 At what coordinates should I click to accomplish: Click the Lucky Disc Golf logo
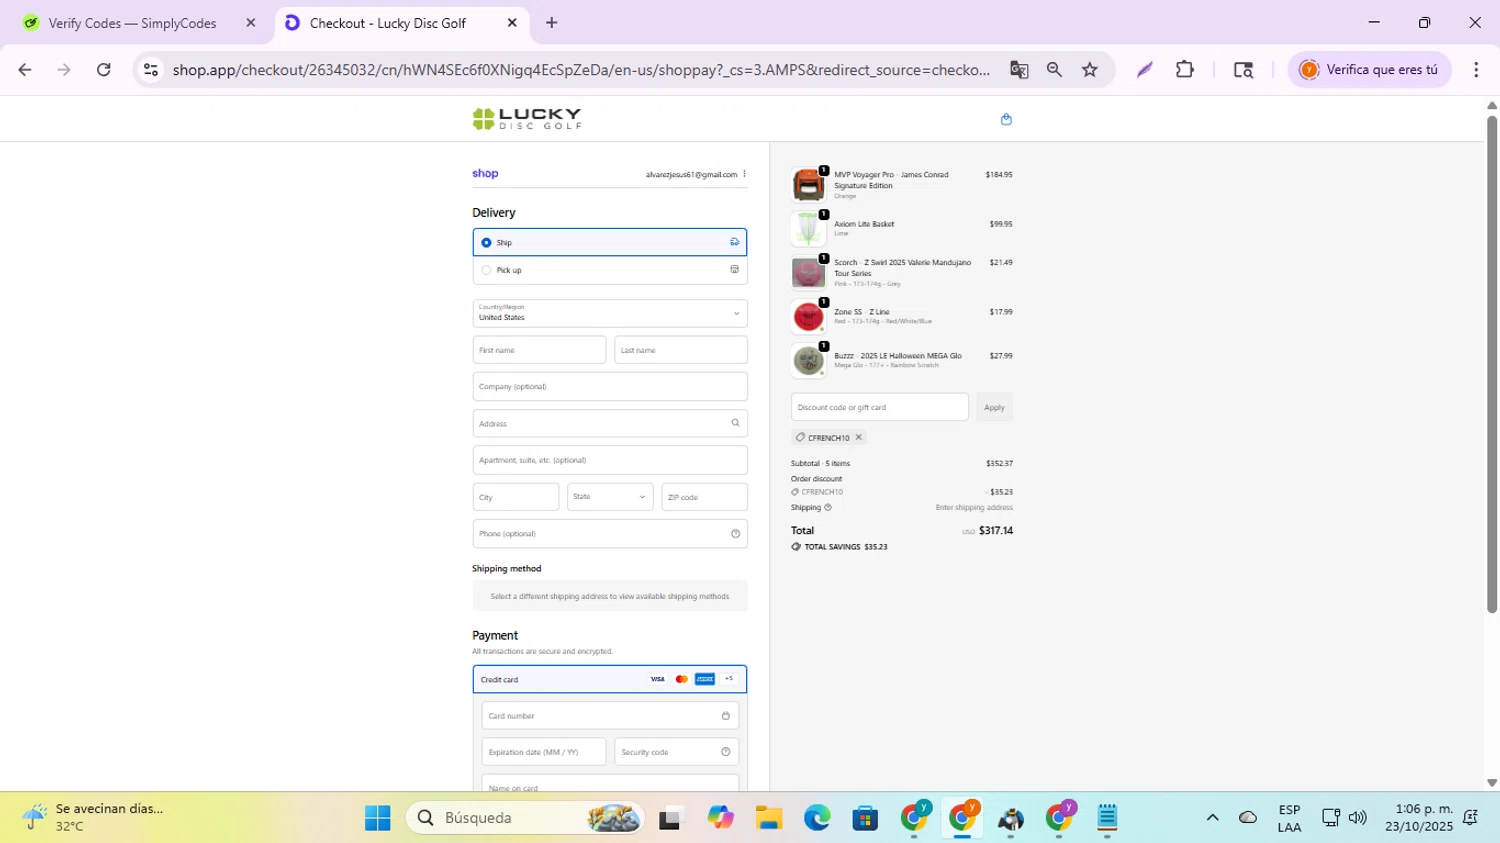coord(527,119)
